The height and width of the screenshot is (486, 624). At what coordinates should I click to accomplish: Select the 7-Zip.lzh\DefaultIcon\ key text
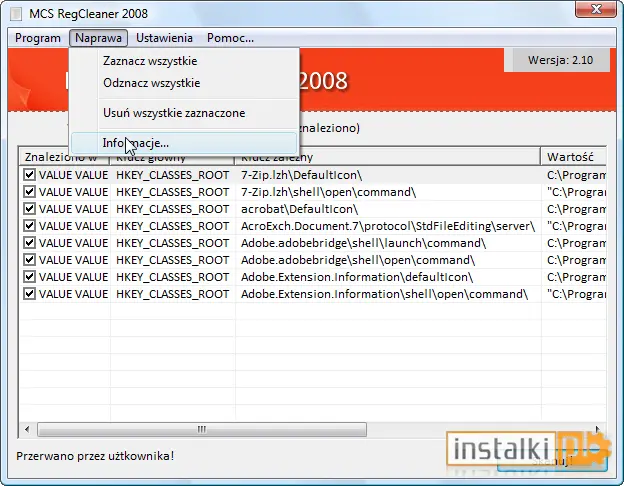pyautogui.click(x=301, y=175)
